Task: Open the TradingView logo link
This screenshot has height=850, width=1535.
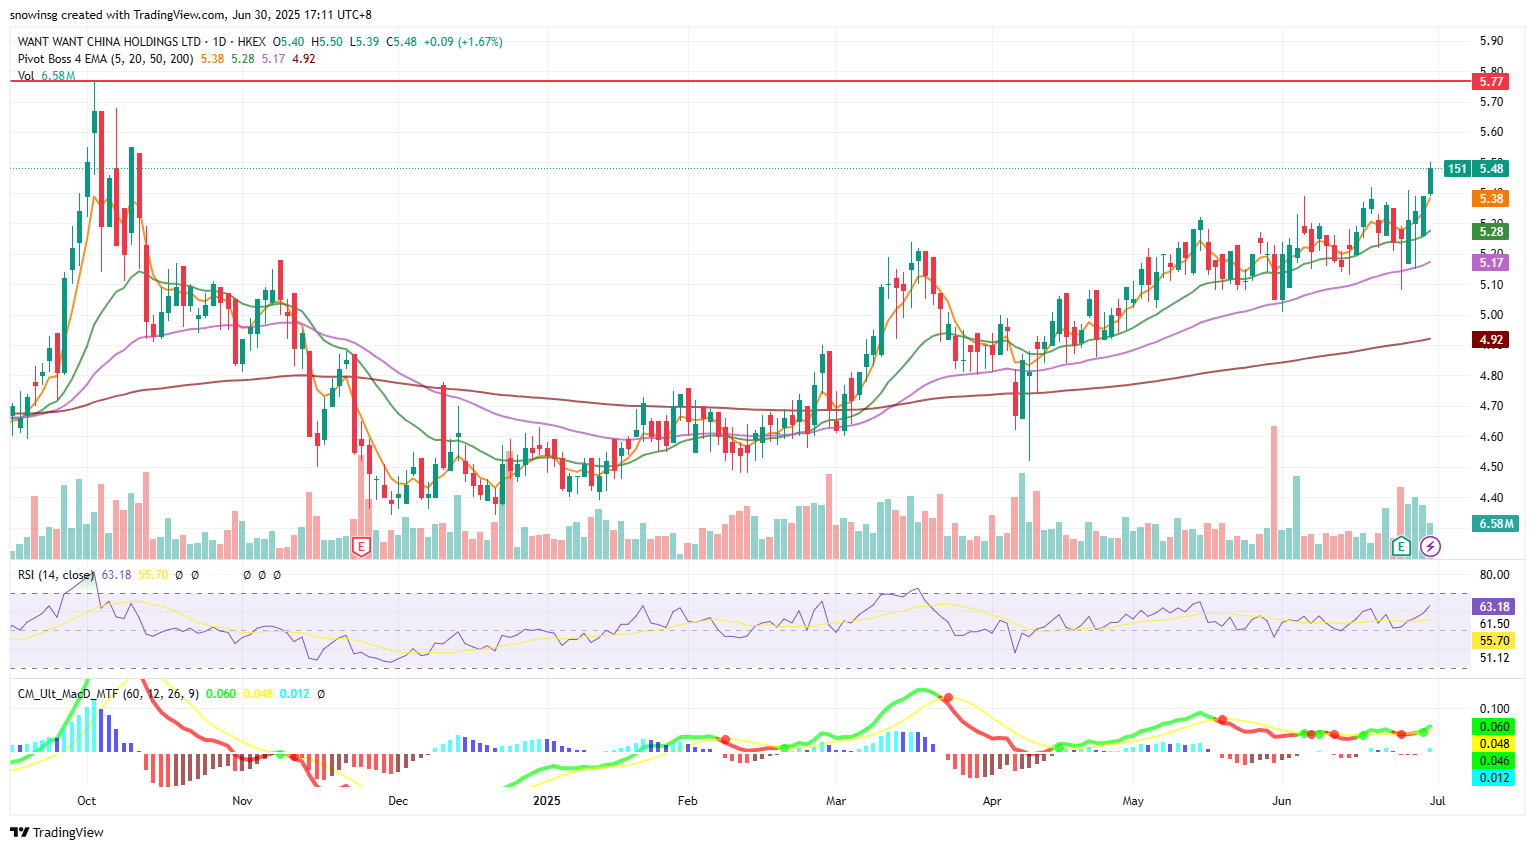Action: coord(57,832)
